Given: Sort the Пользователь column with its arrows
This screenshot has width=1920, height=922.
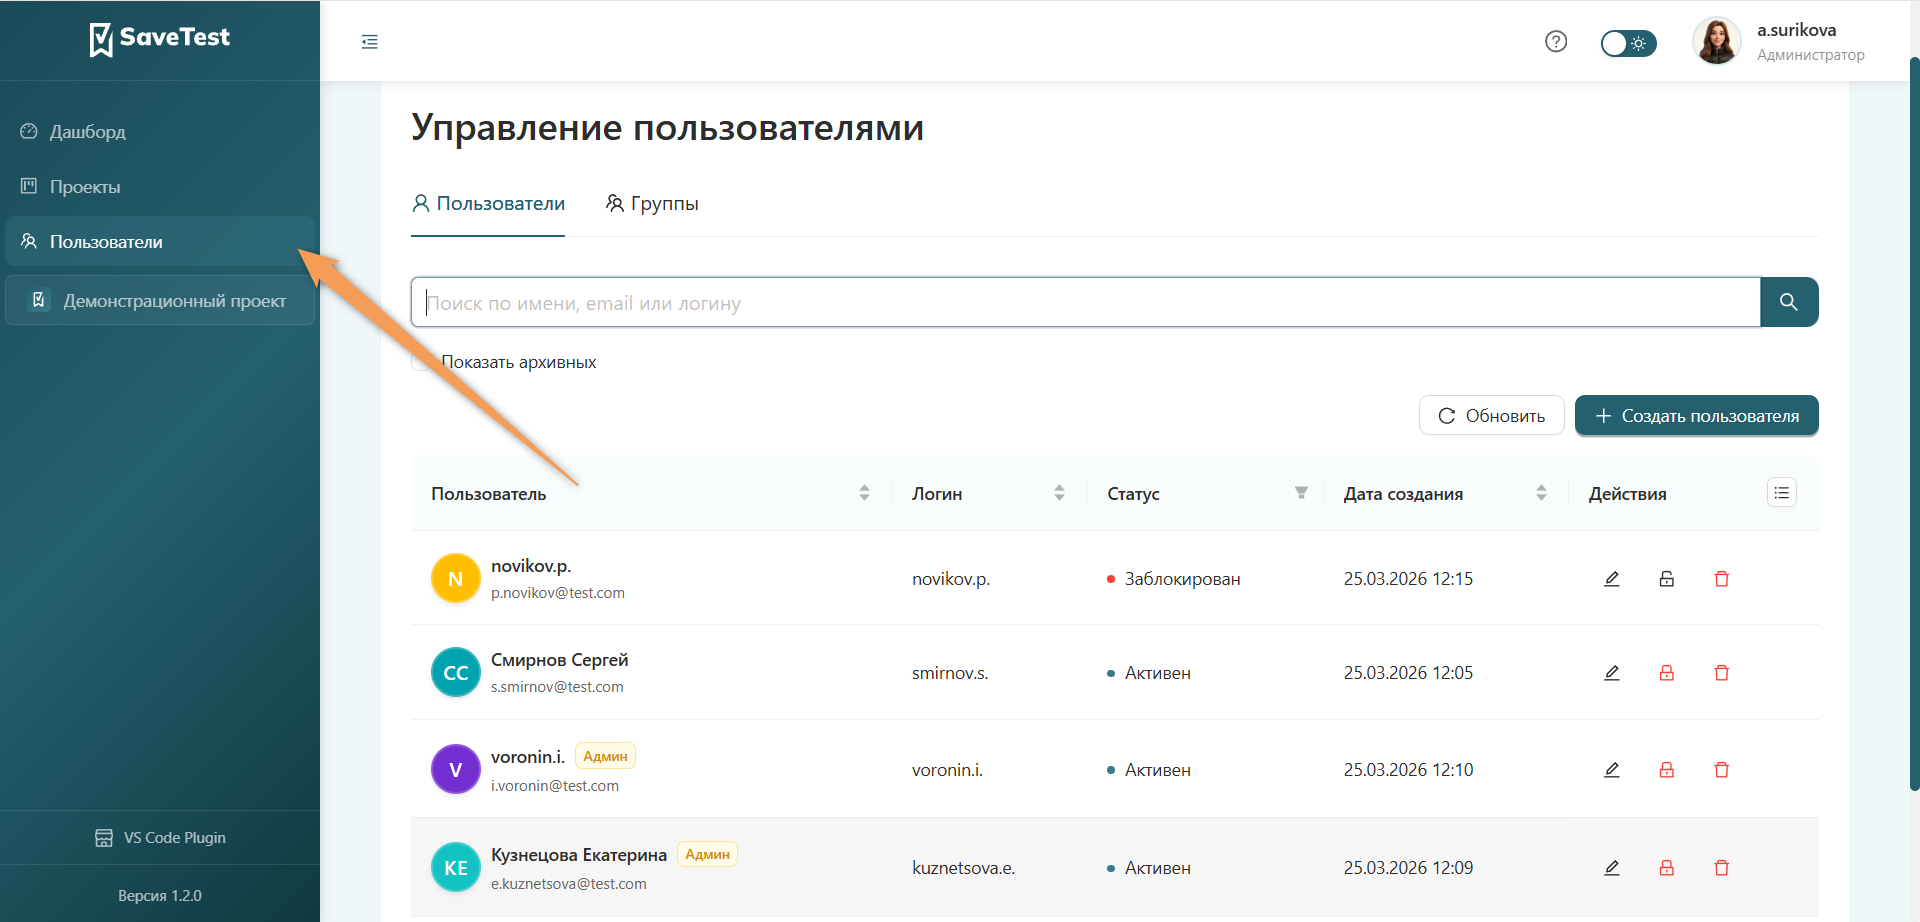Looking at the screenshot, I should pyautogui.click(x=864, y=492).
